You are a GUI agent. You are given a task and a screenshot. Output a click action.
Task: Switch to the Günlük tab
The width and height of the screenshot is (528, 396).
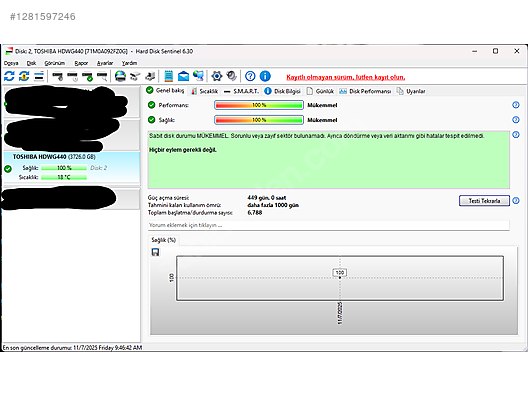pos(320,91)
